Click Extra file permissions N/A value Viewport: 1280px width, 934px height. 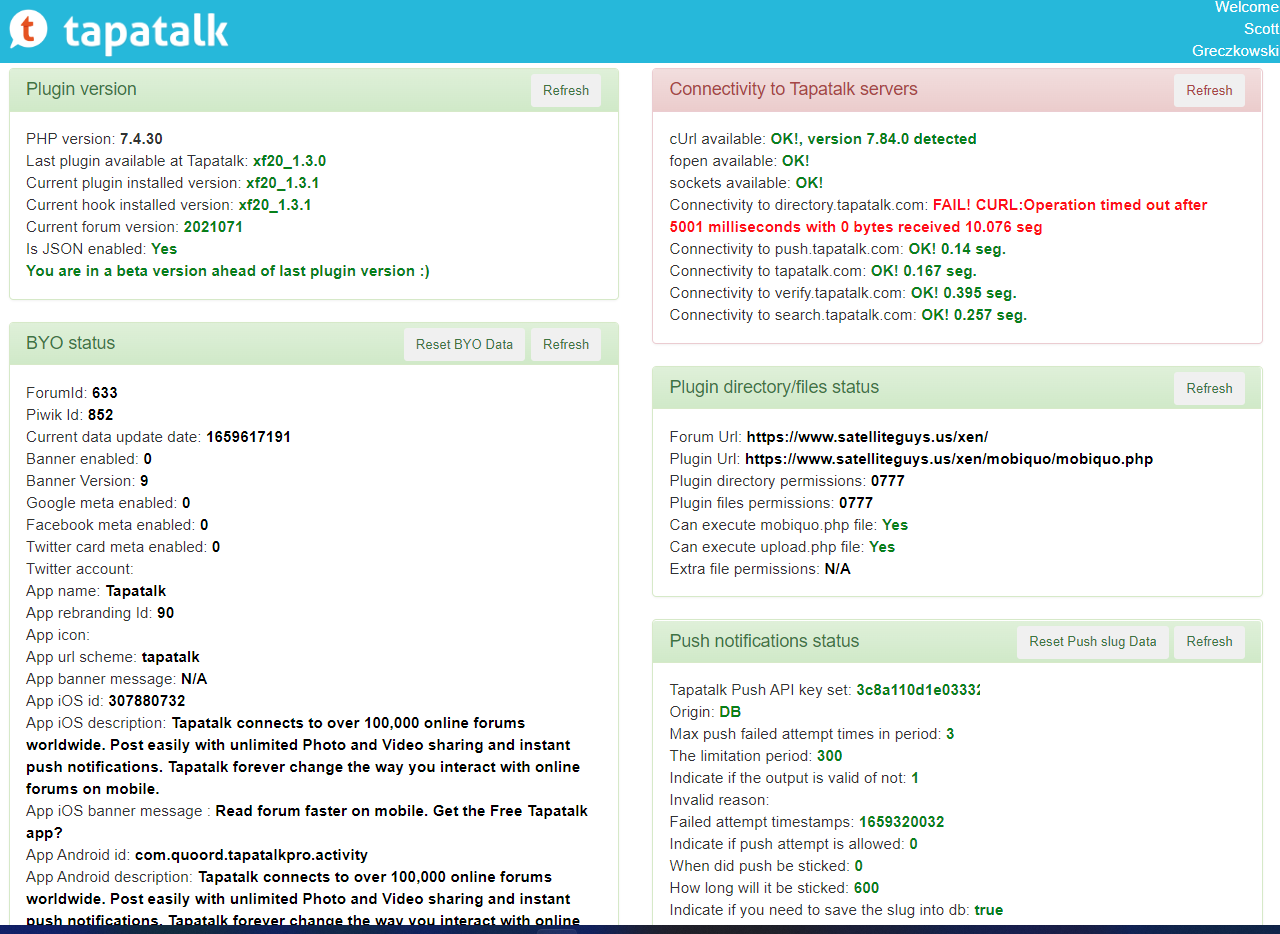tap(837, 569)
